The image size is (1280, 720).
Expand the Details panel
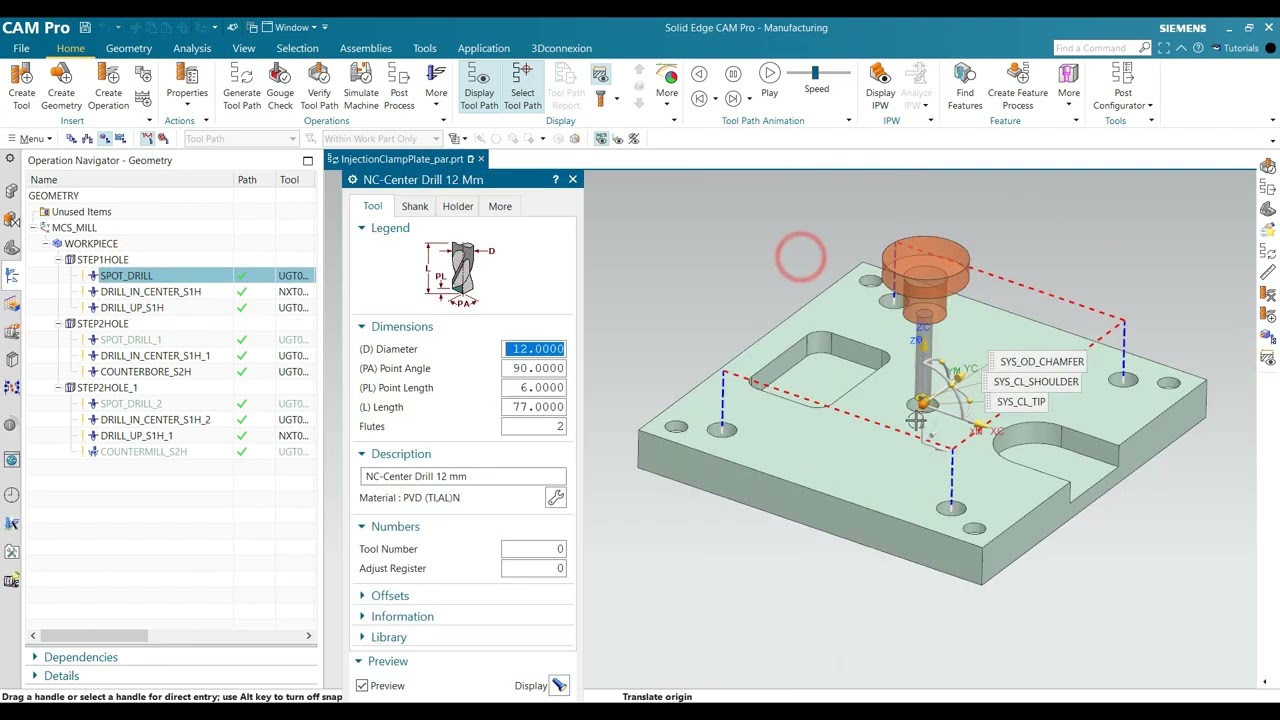point(35,676)
